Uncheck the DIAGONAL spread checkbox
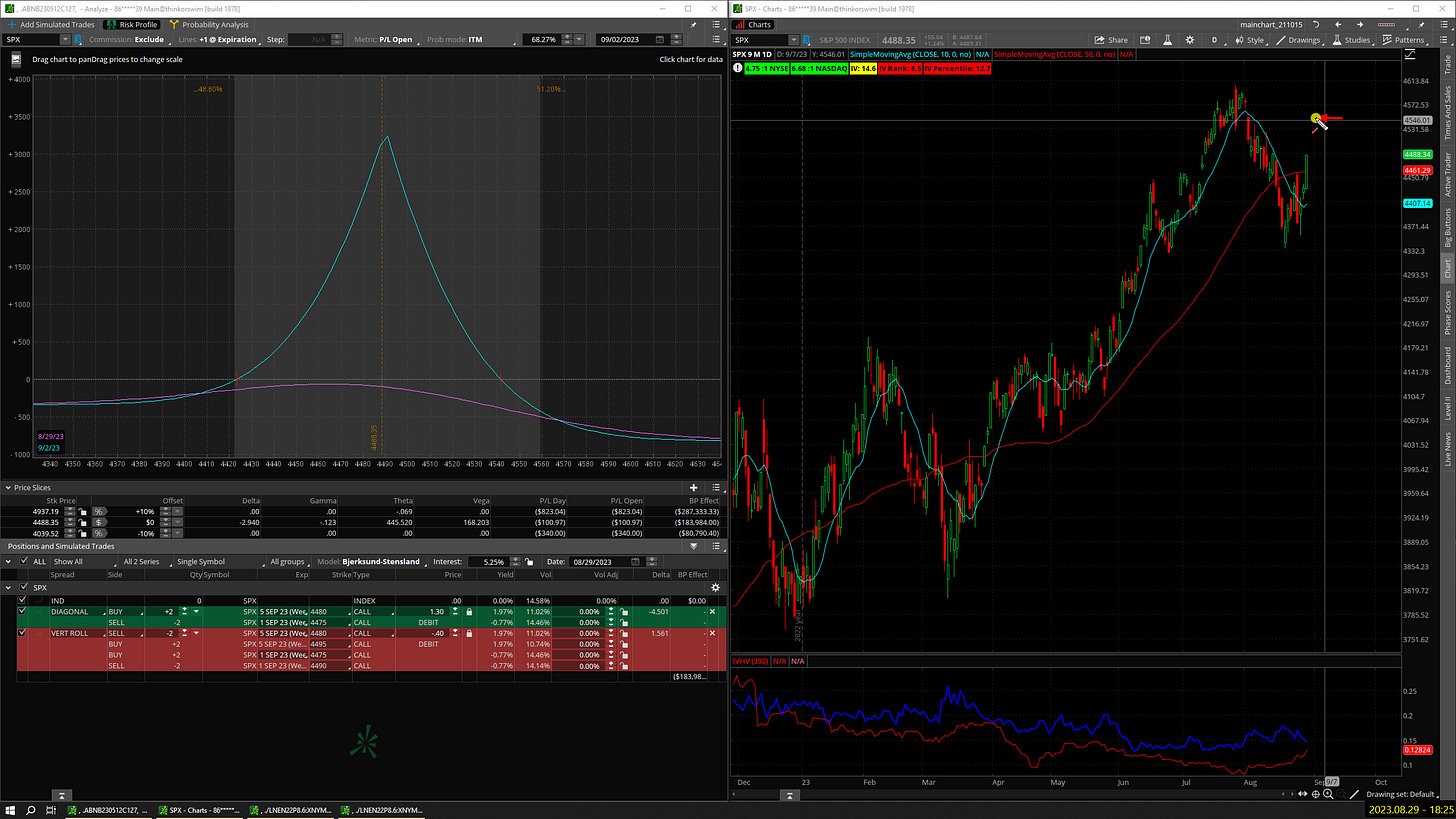The height and width of the screenshot is (819, 1456). pos(22,611)
